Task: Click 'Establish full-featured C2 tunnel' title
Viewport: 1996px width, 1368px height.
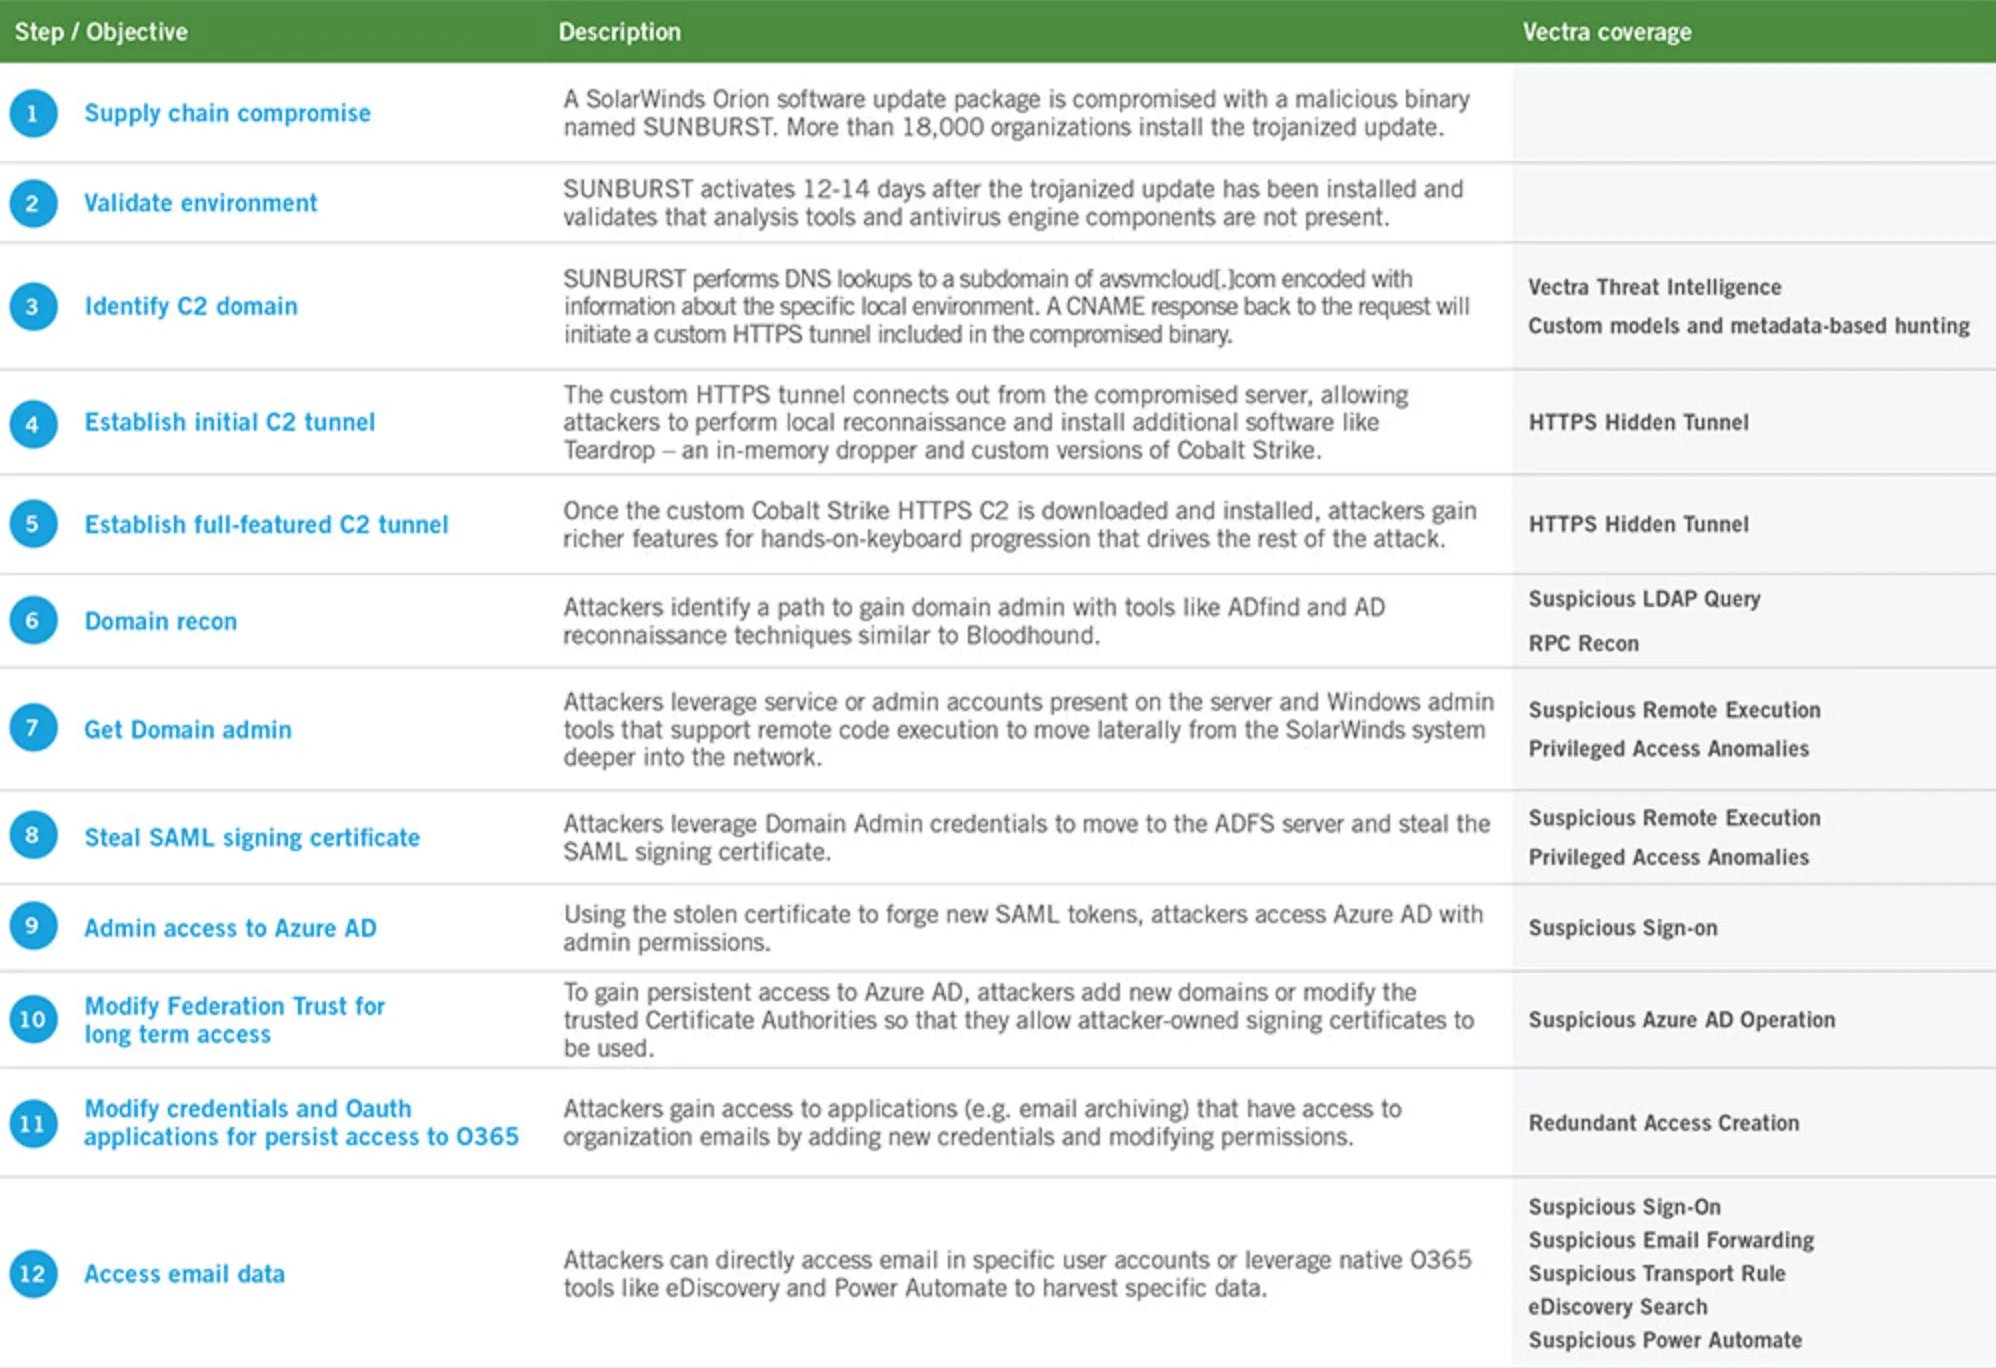Action: (x=266, y=524)
